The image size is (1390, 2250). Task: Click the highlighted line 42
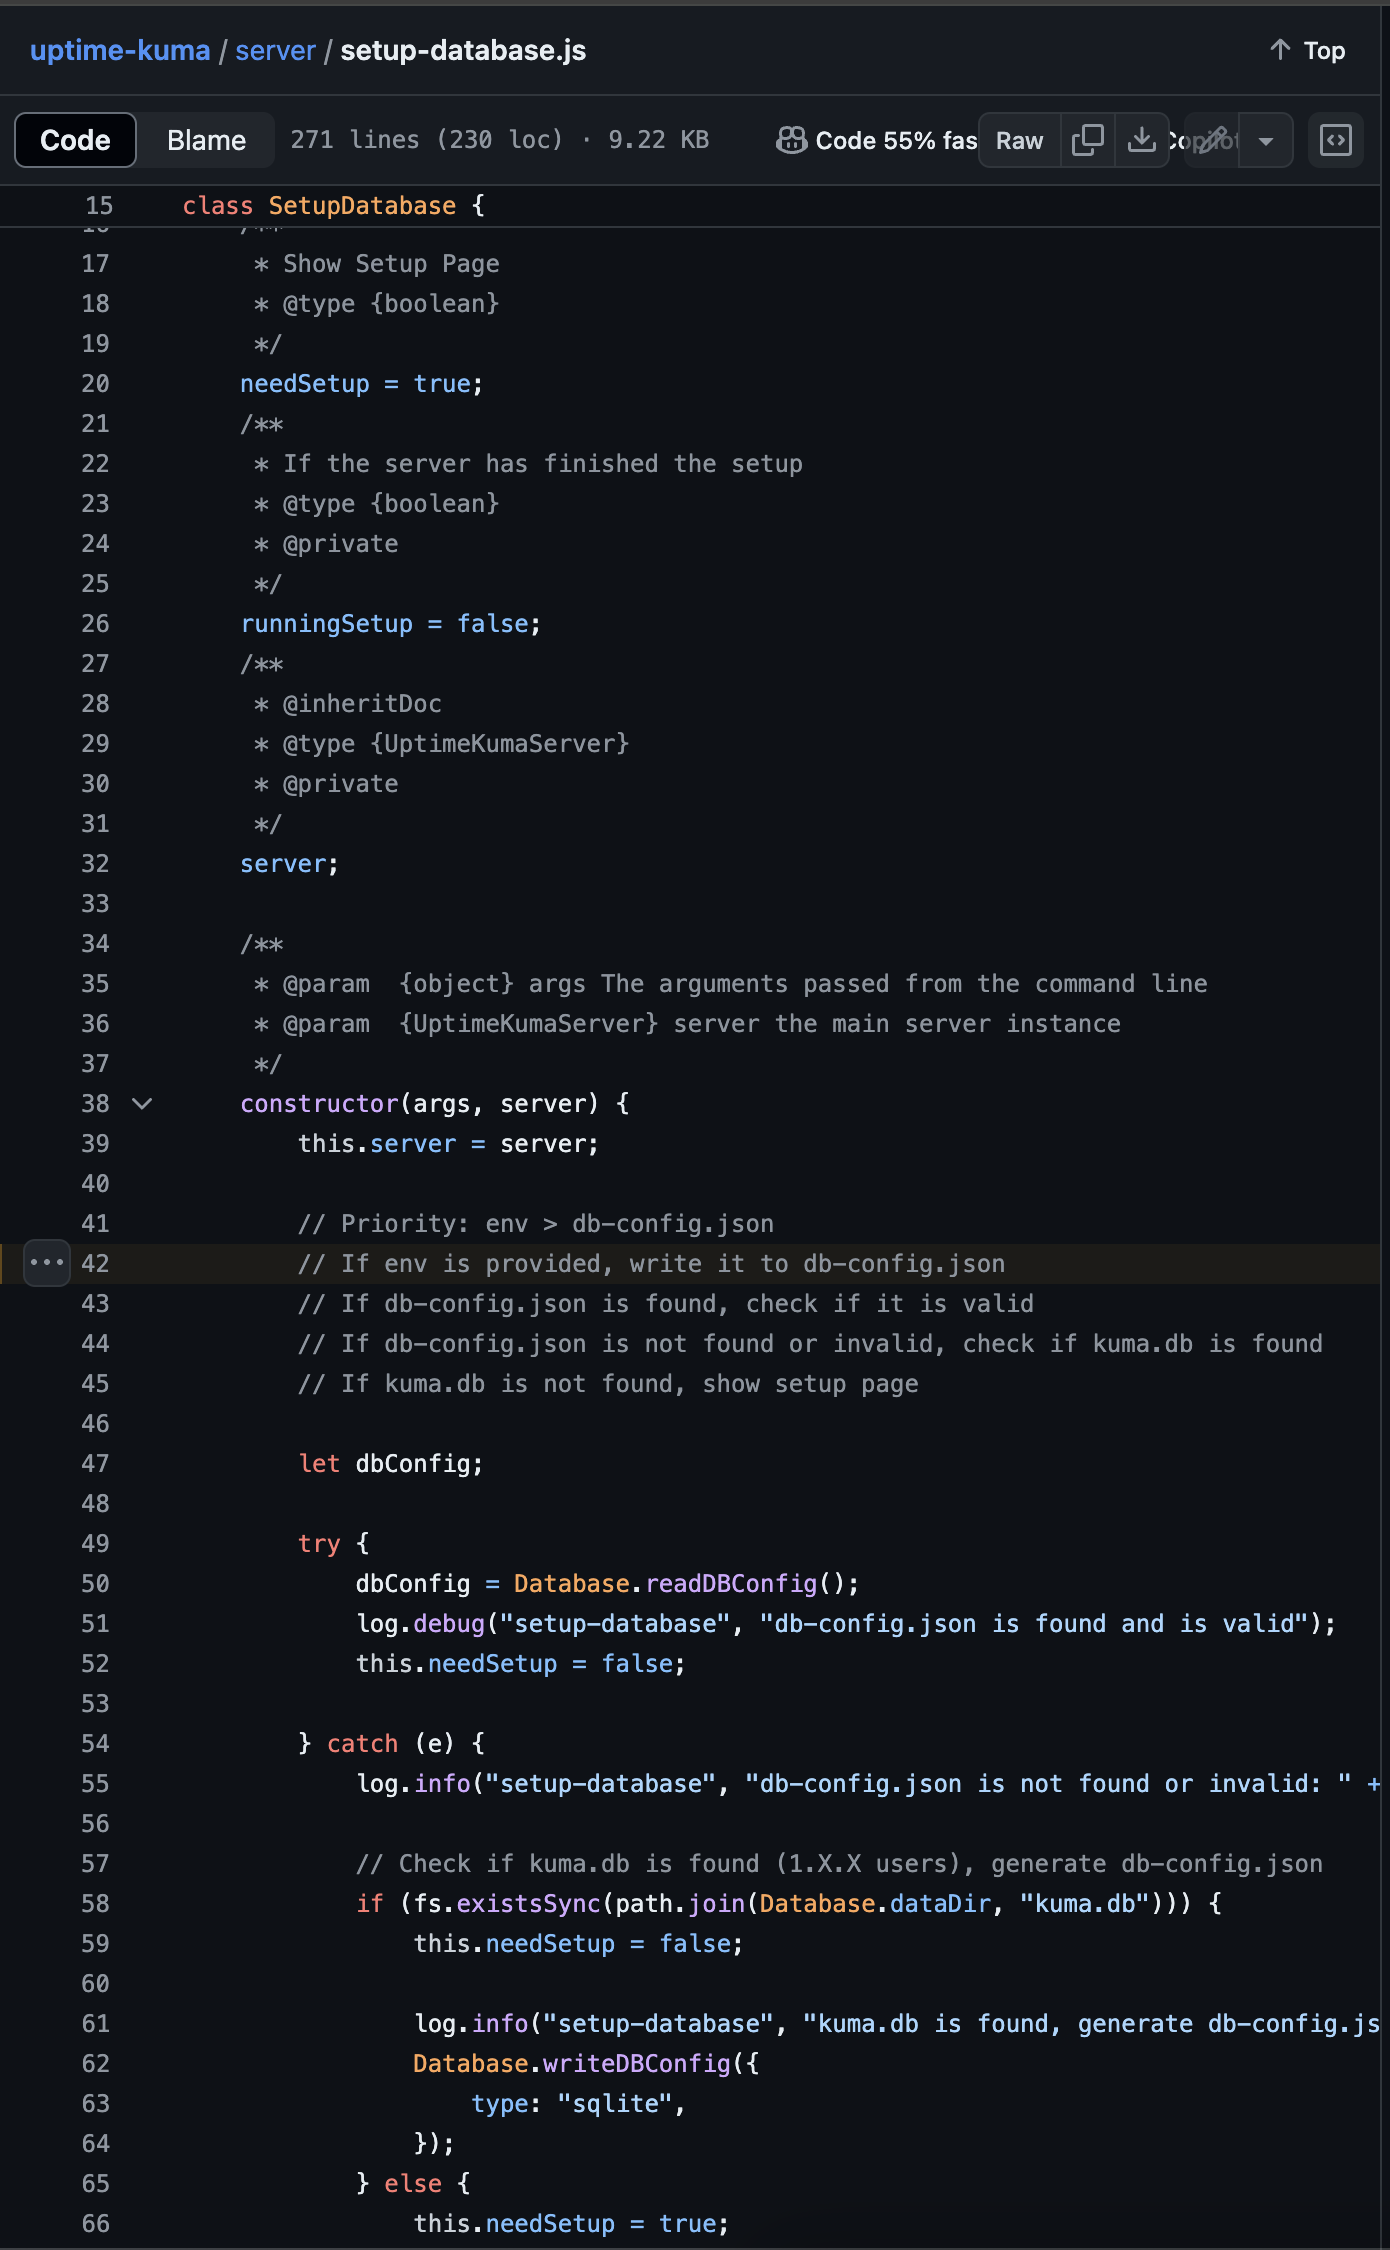tap(650, 1263)
